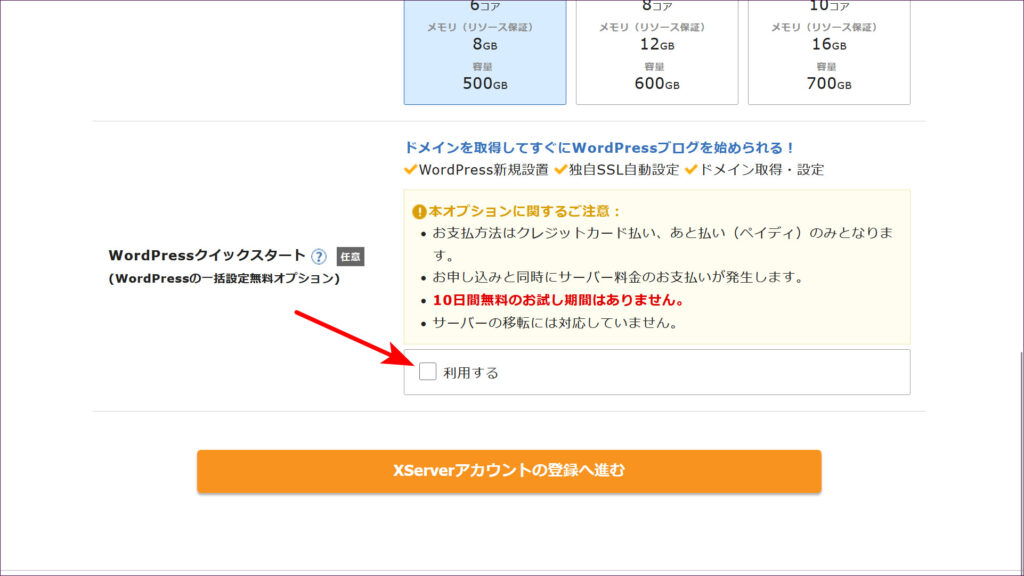The width and height of the screenshot is (1024, 576).
Task: Click the orange exclamation warning icon
Action: click(420, 211)
